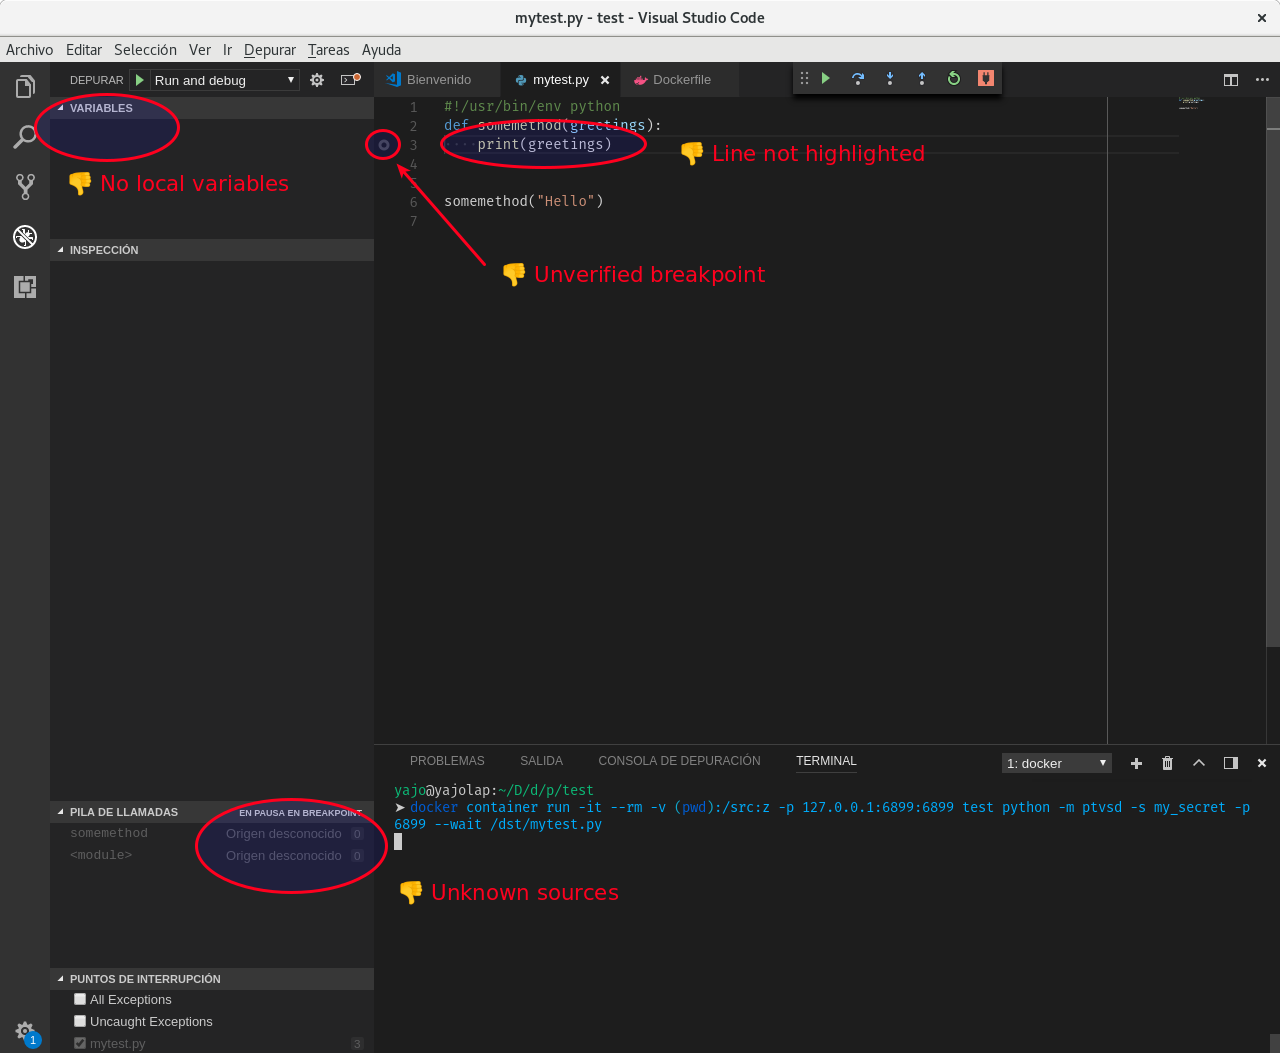Continue execution in the debug toolbar
This screenshot has height=1053, width=1280.
click(x=825, y=78)
